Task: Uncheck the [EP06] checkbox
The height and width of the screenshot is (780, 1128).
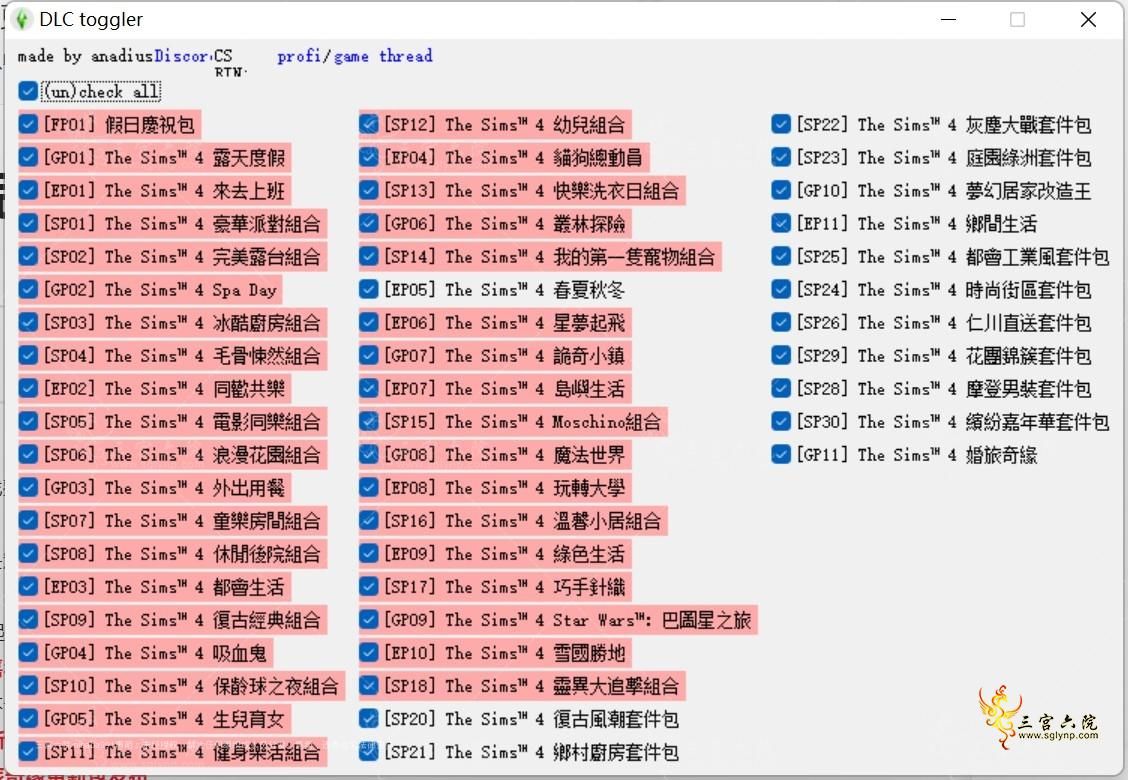Action: tap(368, 323)
